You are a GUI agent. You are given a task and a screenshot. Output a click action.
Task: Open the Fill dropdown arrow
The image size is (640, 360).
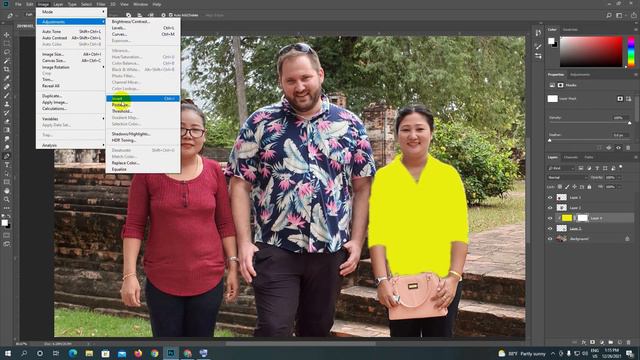click(619, 187)
